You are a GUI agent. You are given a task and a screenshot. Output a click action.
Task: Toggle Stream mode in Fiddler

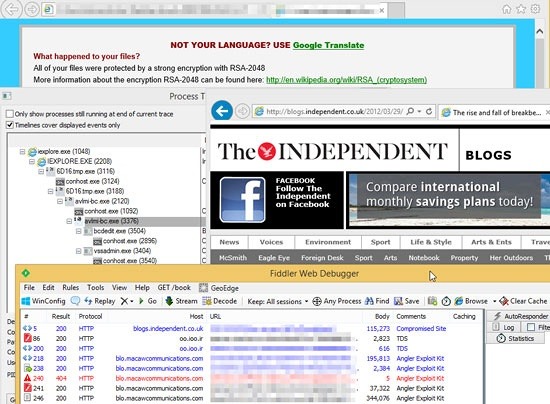[181, 301]
